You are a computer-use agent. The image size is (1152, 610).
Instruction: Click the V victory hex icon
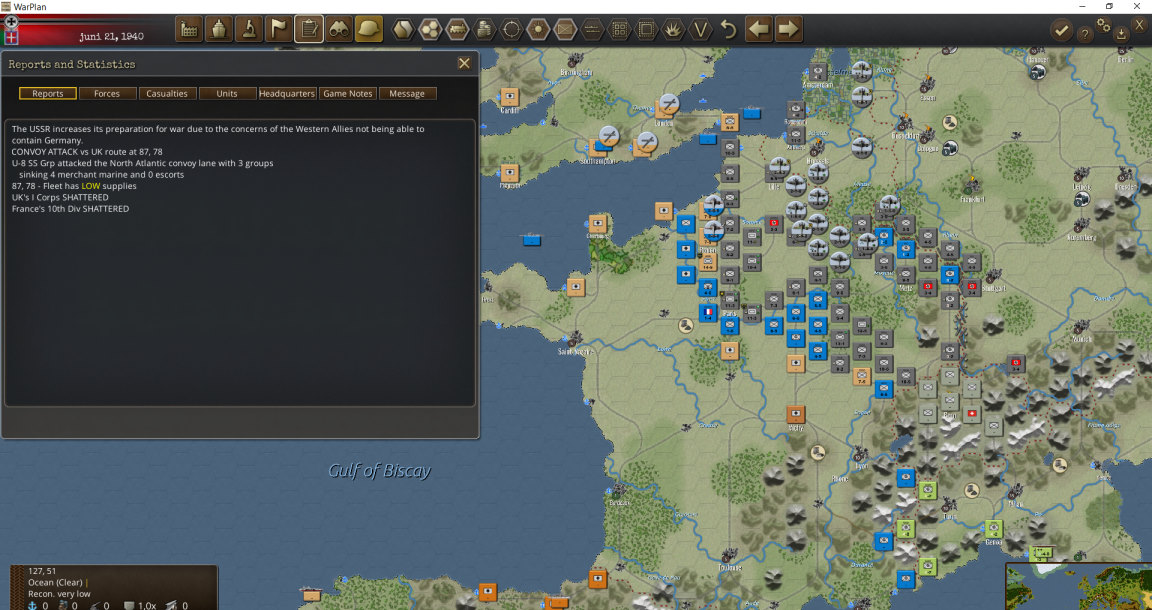701,30
